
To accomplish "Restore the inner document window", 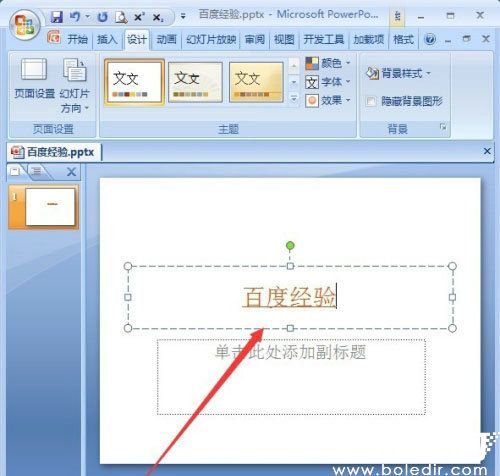I will pos(466,39).
